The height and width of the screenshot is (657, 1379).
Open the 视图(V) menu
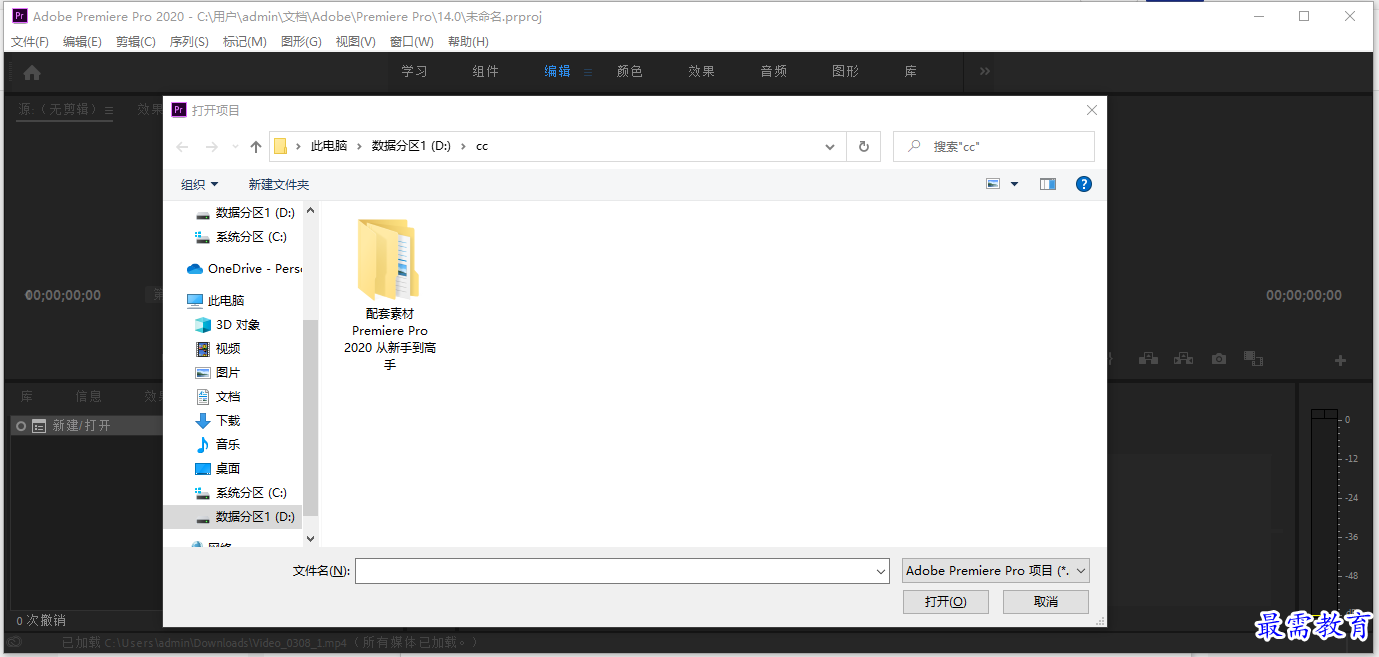pyautogui.click(x=355, y=41)
